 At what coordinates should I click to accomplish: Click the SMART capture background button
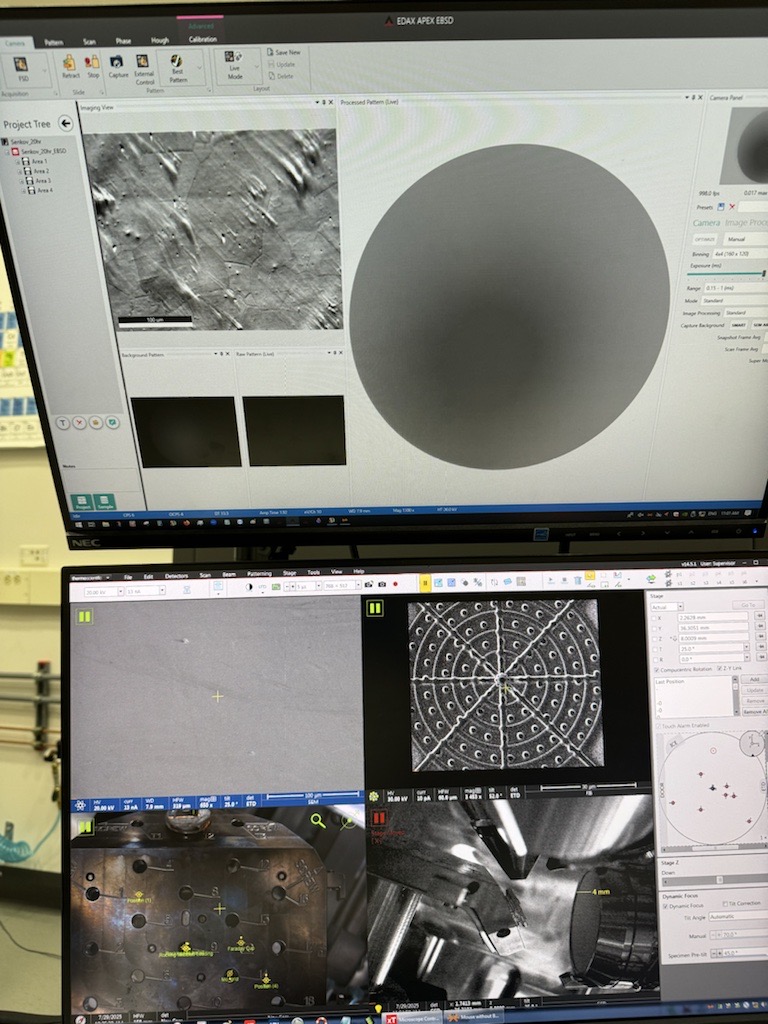738,325
